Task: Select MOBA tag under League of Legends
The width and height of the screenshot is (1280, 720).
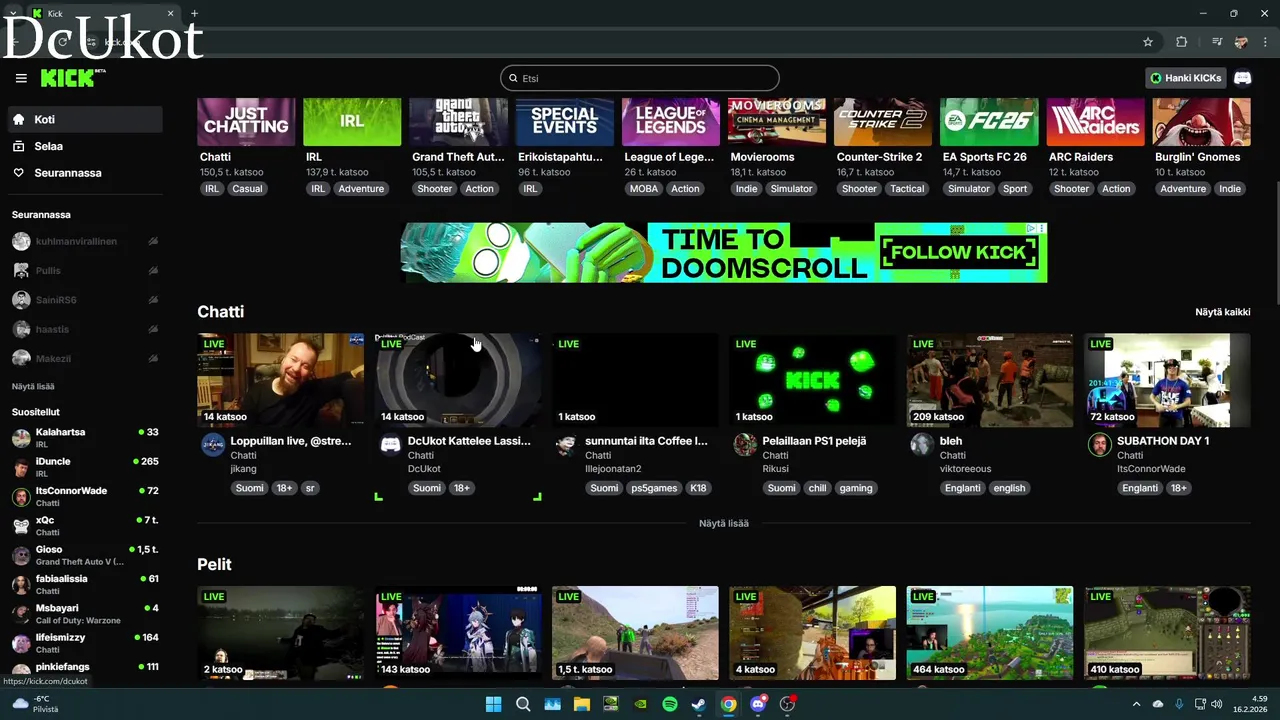Action: click(x=644, y=189)
